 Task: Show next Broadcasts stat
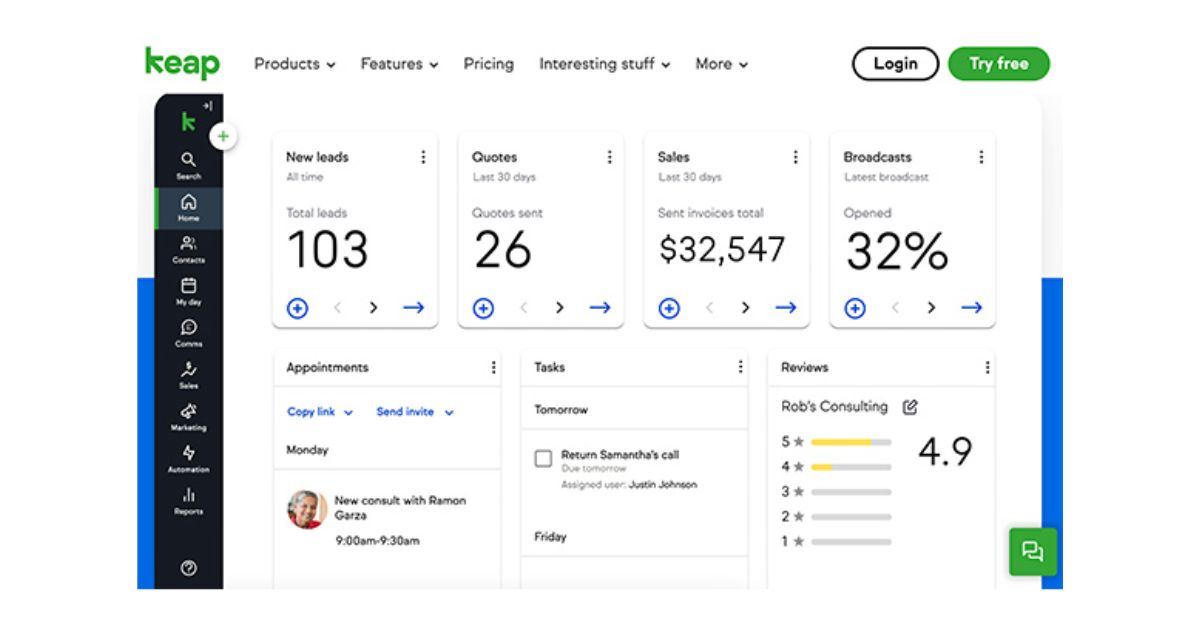[x=931, y=308]
